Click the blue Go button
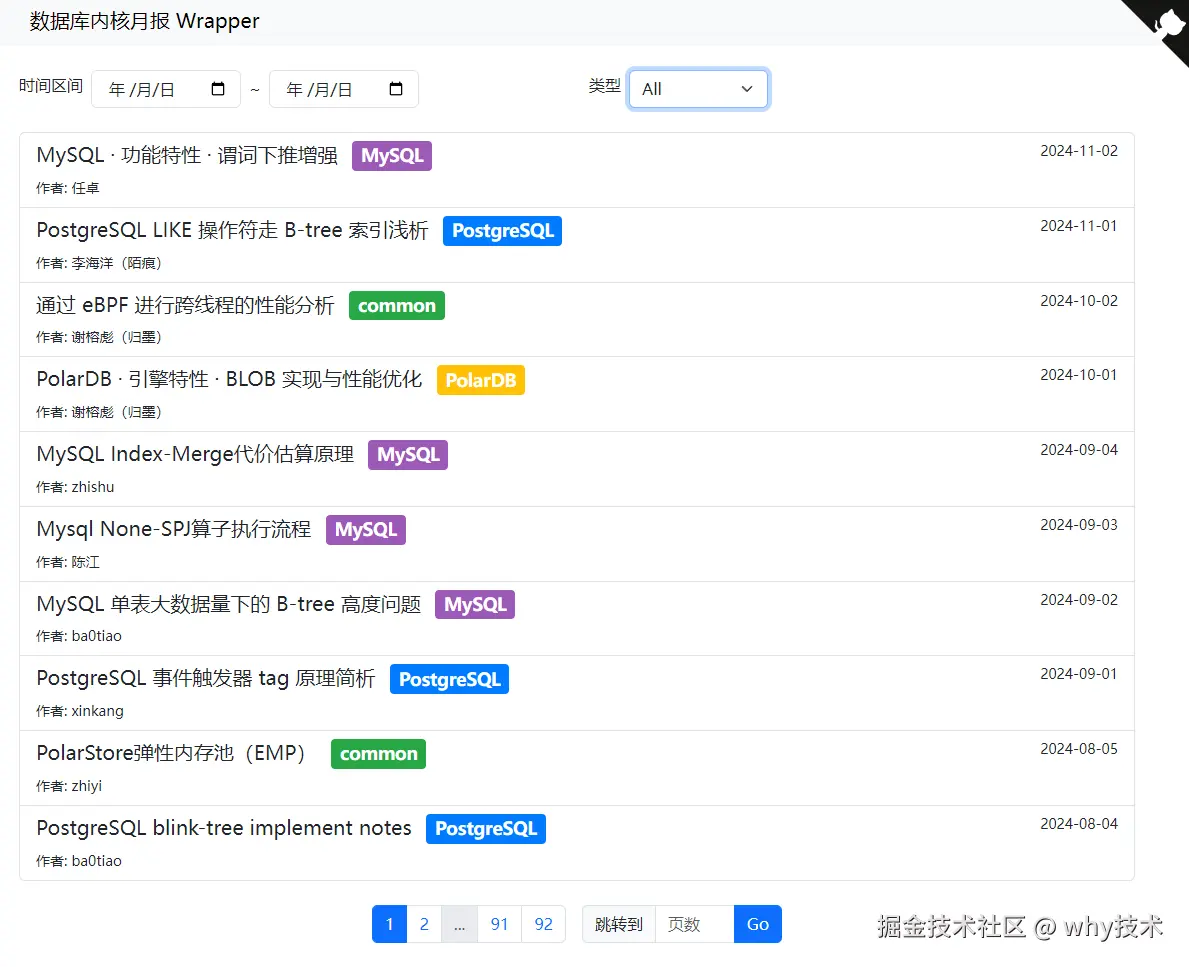This screenshot has height=967, width=1189. pos(758,924)
